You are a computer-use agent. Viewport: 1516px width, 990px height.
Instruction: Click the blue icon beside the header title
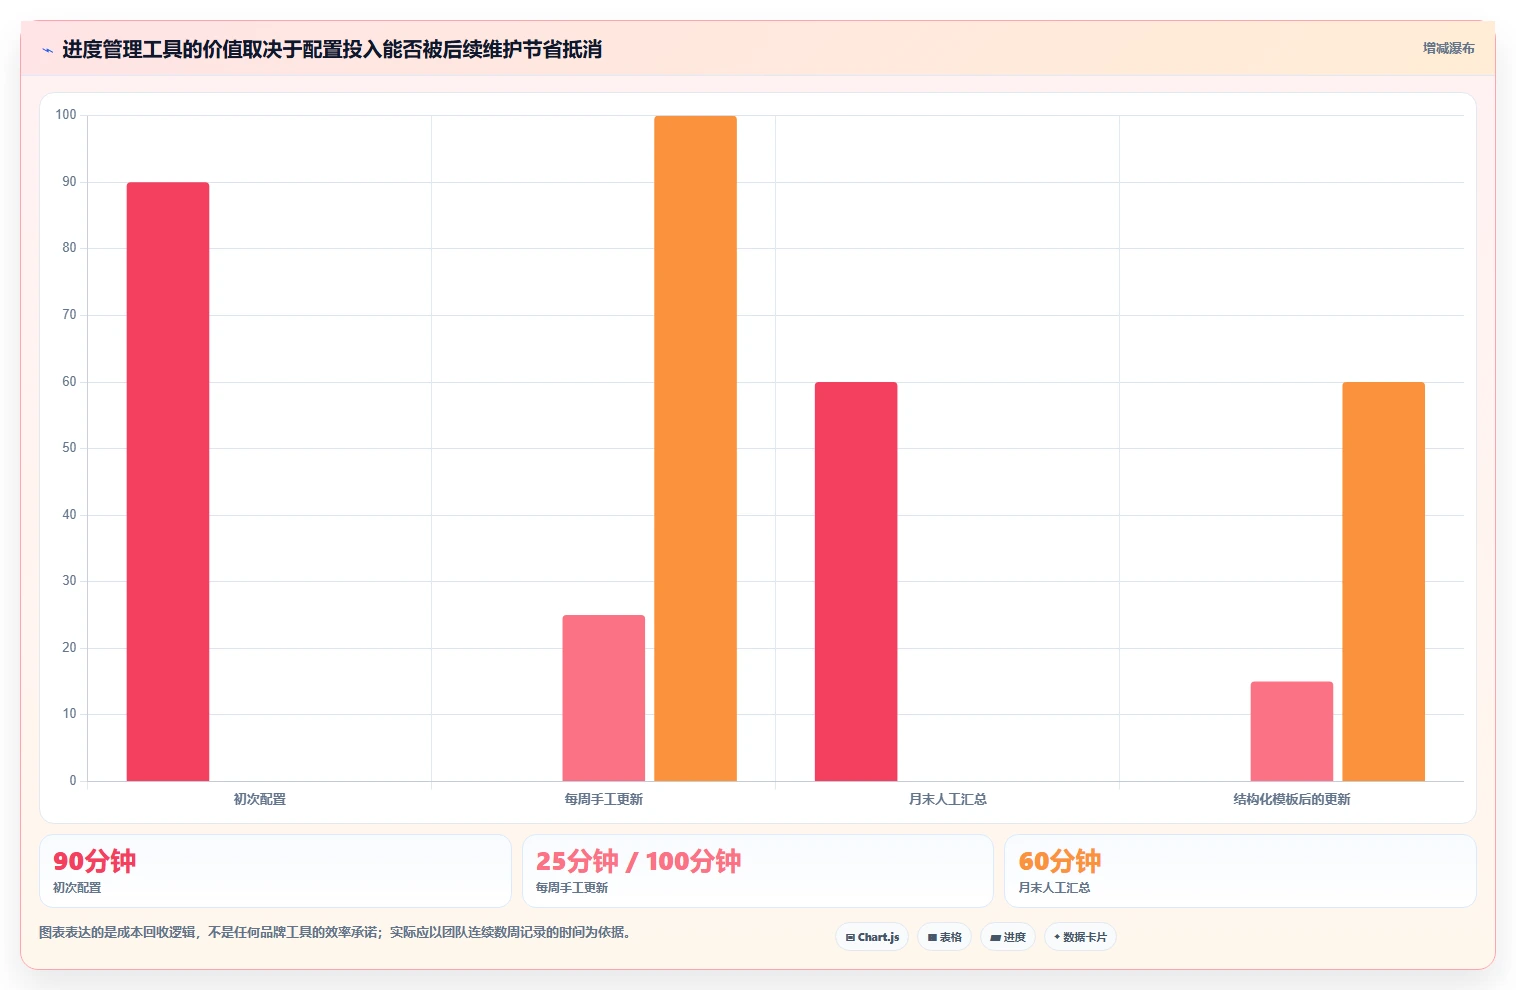[x=47, y=50]
